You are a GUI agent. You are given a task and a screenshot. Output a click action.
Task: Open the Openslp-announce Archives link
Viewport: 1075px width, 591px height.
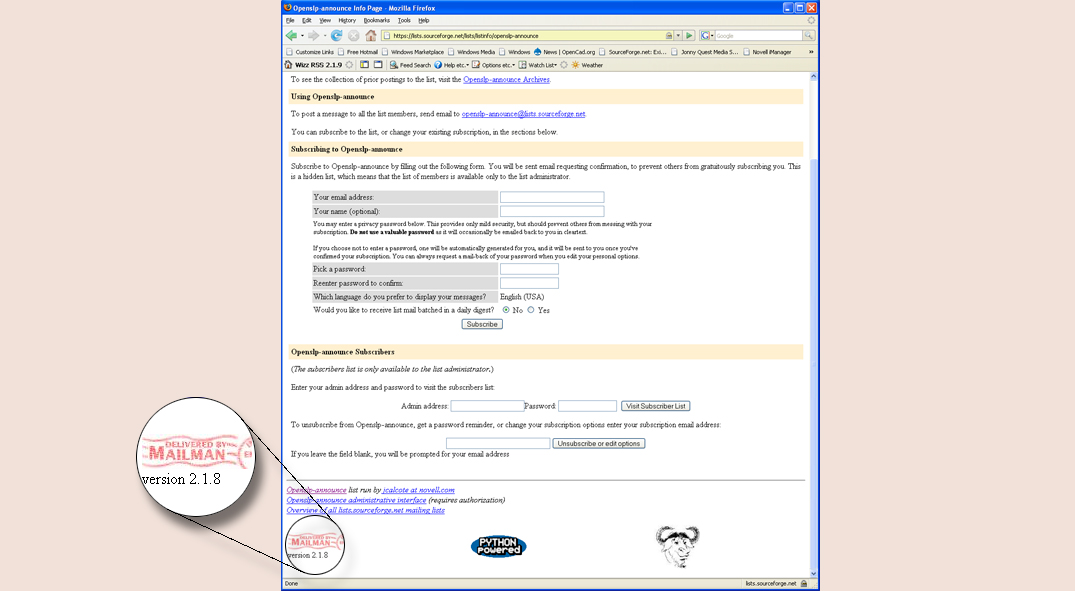tap(506, 80)
